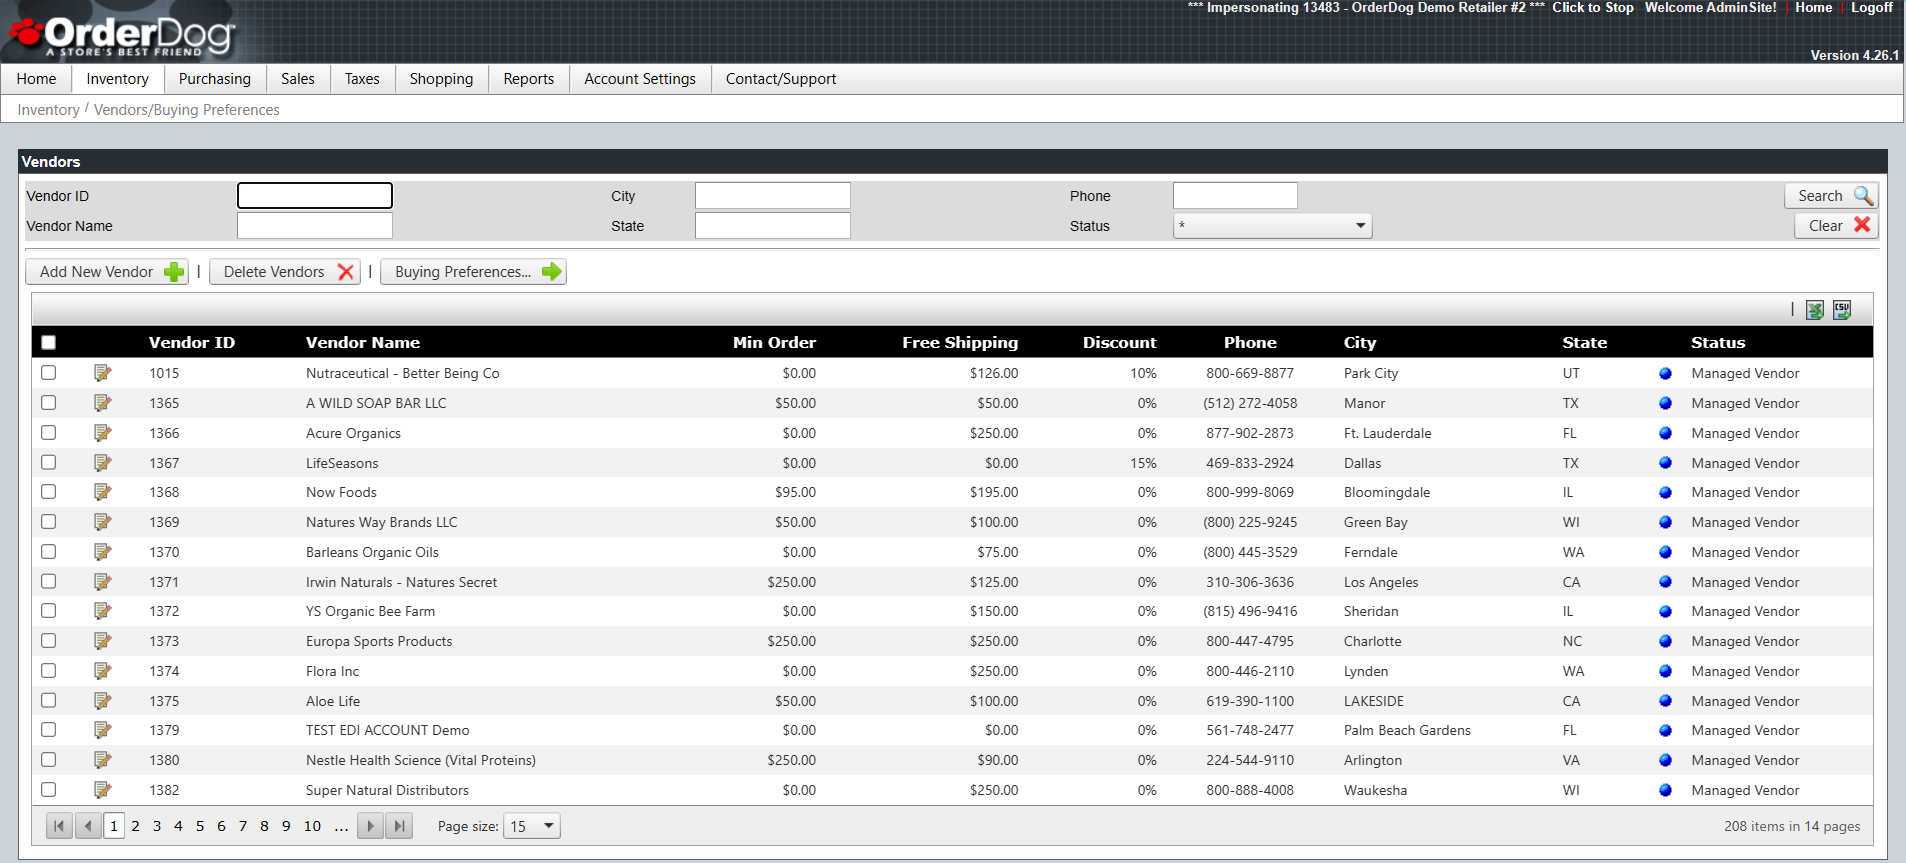Check the LifeSeasons row checkbox
Viewport: 1906px width, 863px height.
pos(48,462)
